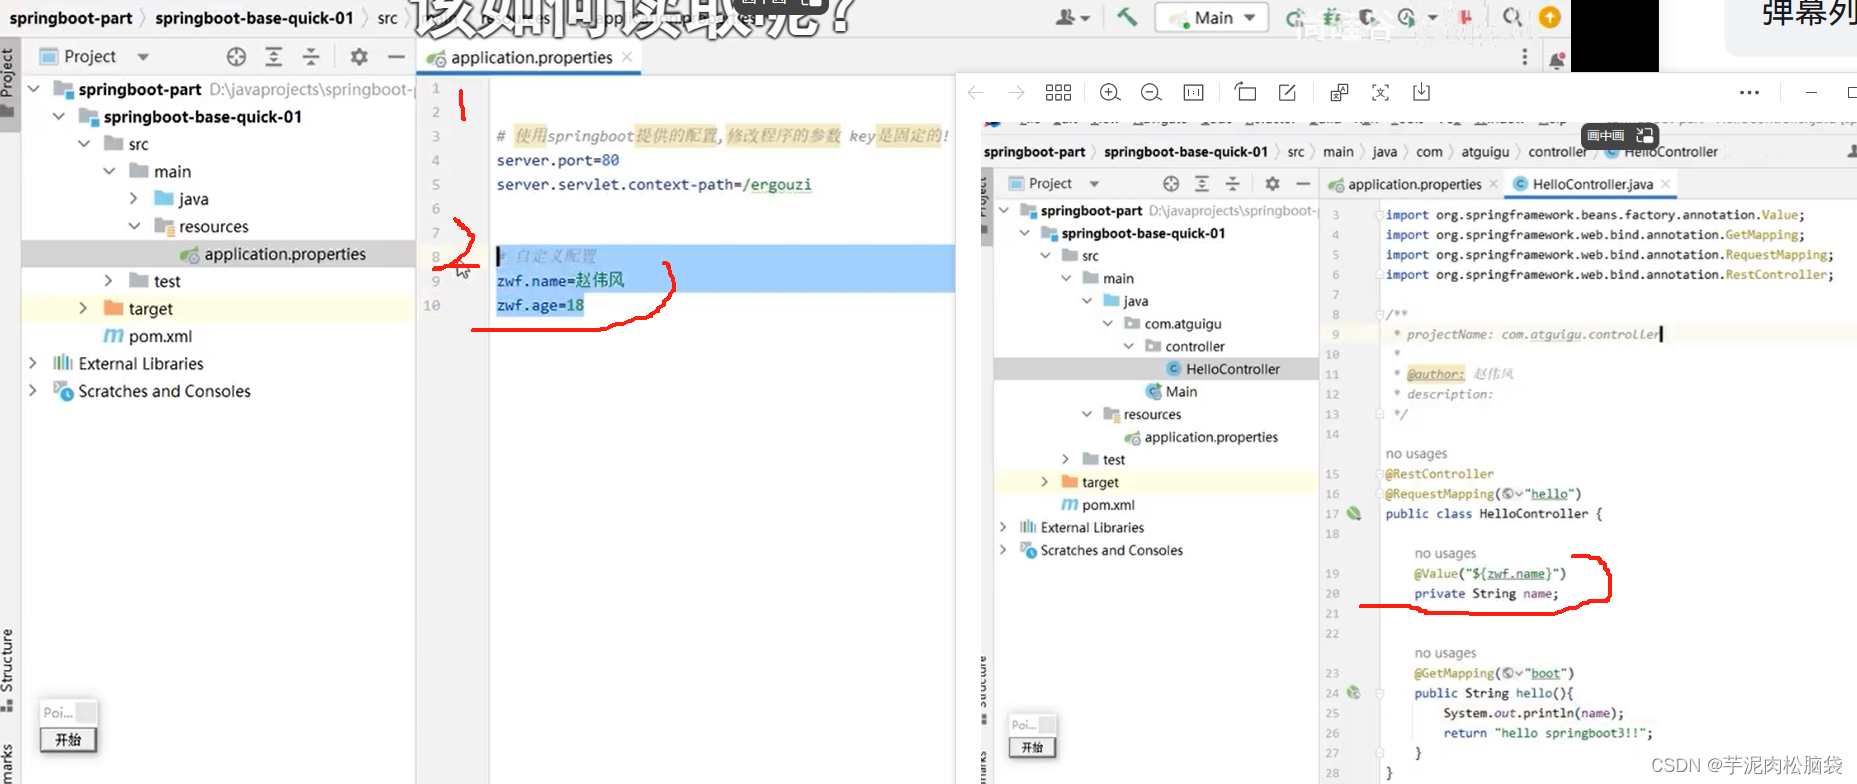Click the notifications bell icon

[1557, 60]
